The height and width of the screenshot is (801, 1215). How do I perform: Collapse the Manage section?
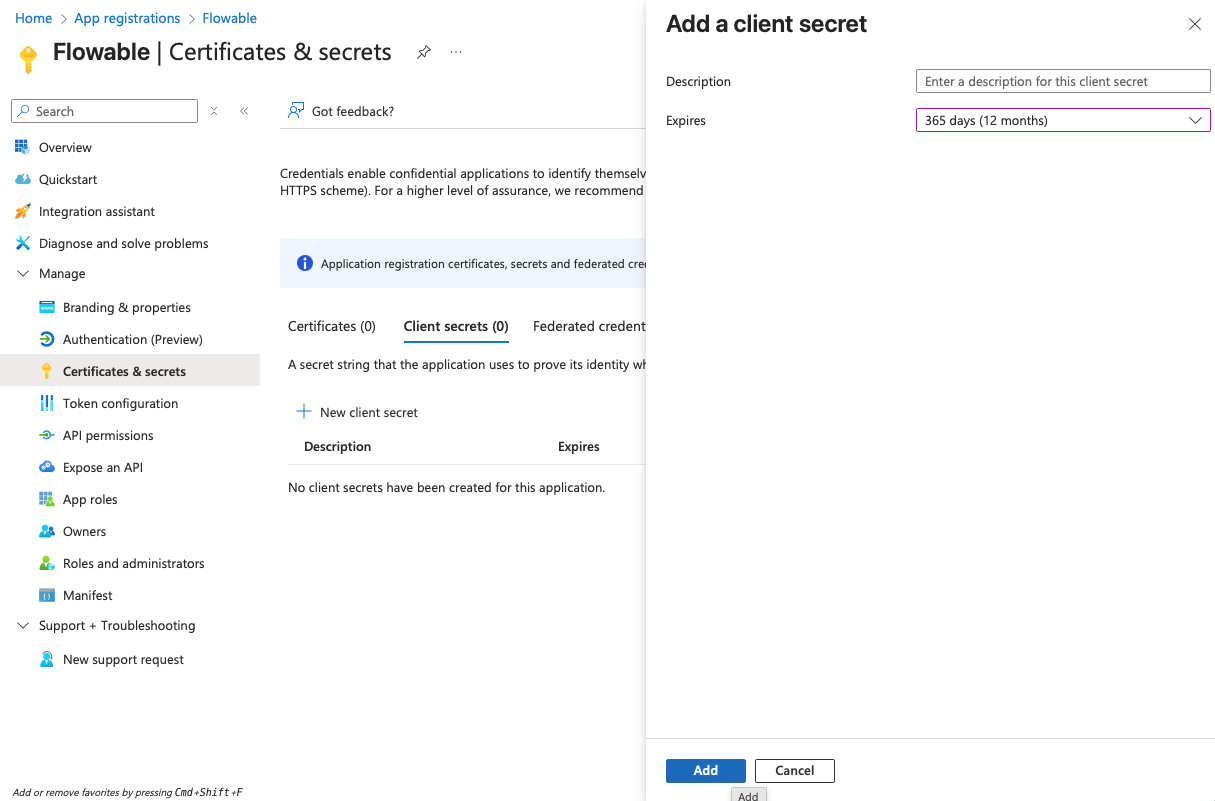tap(23, 273)
